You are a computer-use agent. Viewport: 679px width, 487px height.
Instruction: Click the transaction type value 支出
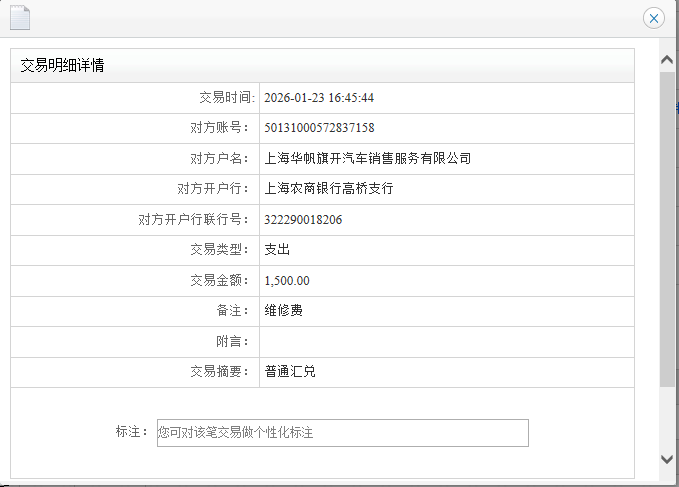click(x=277, y=250)
